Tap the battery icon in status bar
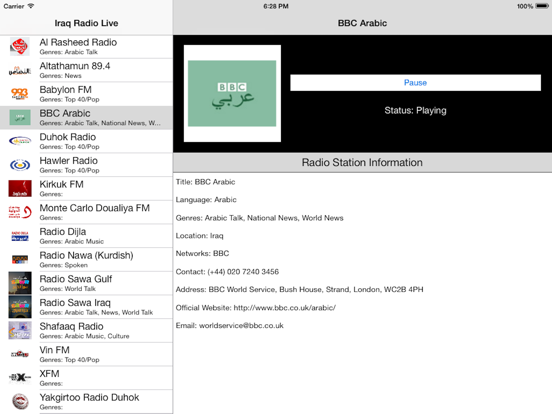The height and width of the screenshot is (414, 552). 542,6
